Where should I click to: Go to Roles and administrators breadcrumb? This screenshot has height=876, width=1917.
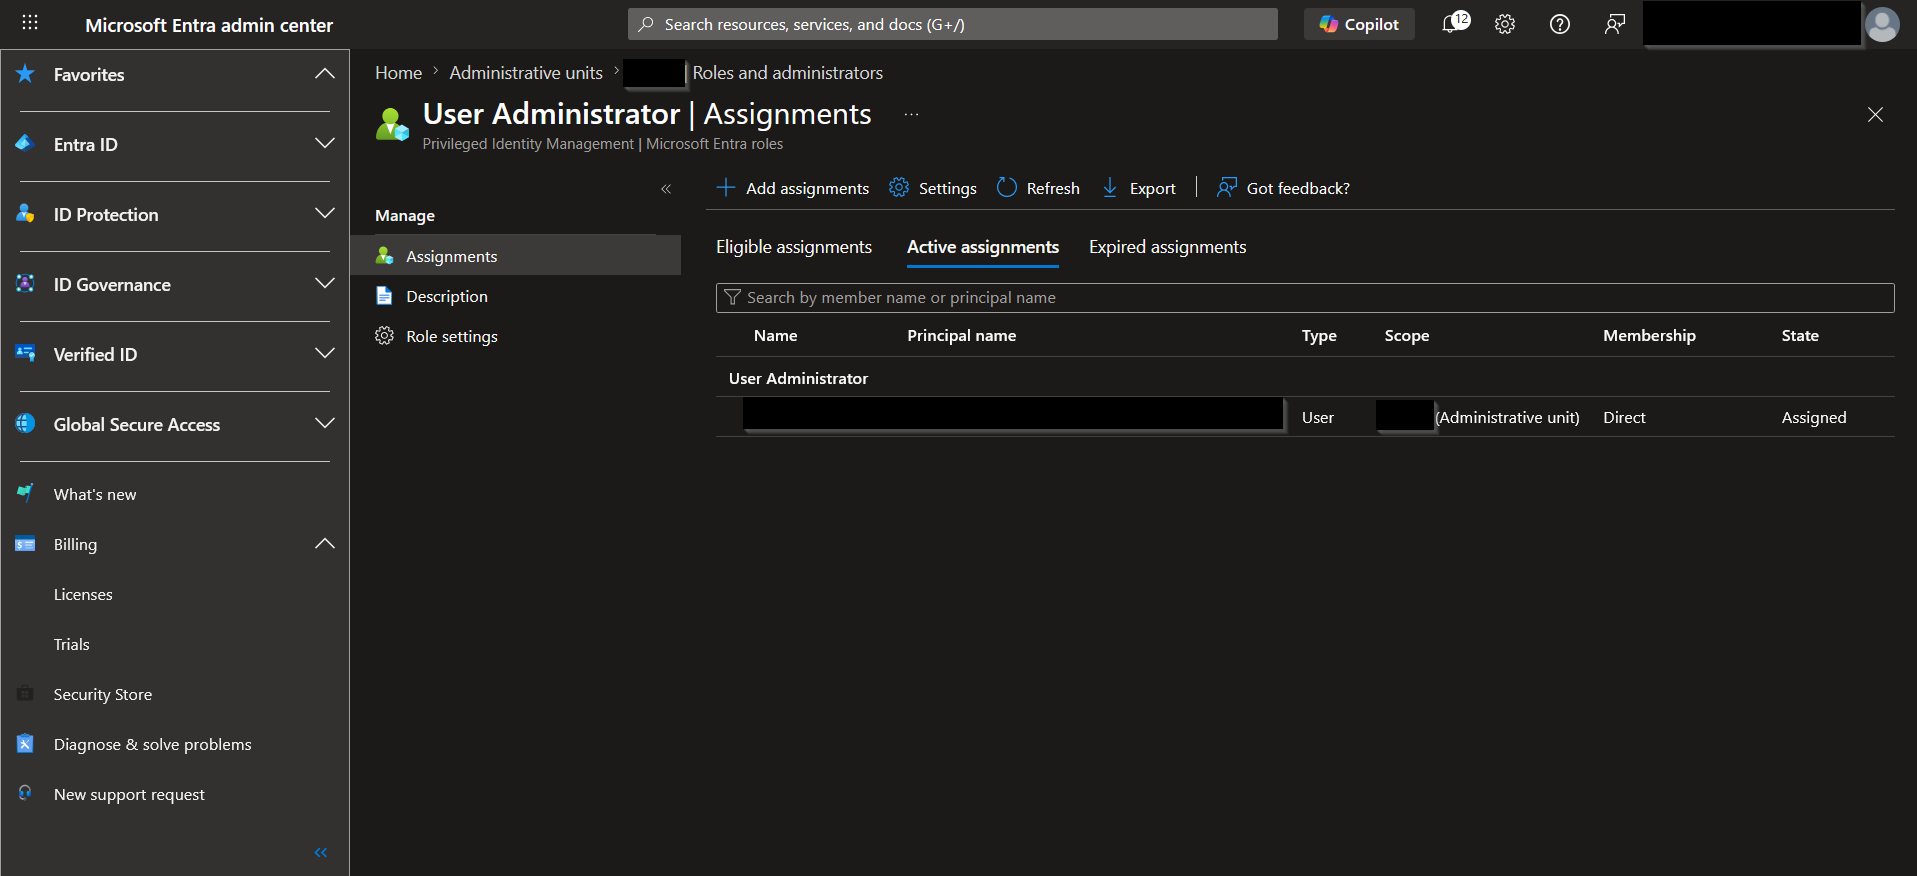[x=788, y=73]
